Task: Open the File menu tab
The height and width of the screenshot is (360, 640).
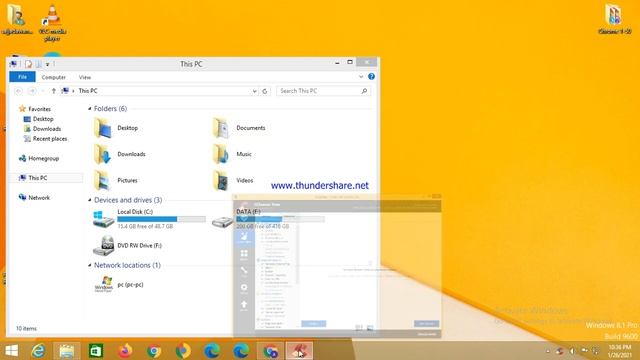Action: click(22, 77)
